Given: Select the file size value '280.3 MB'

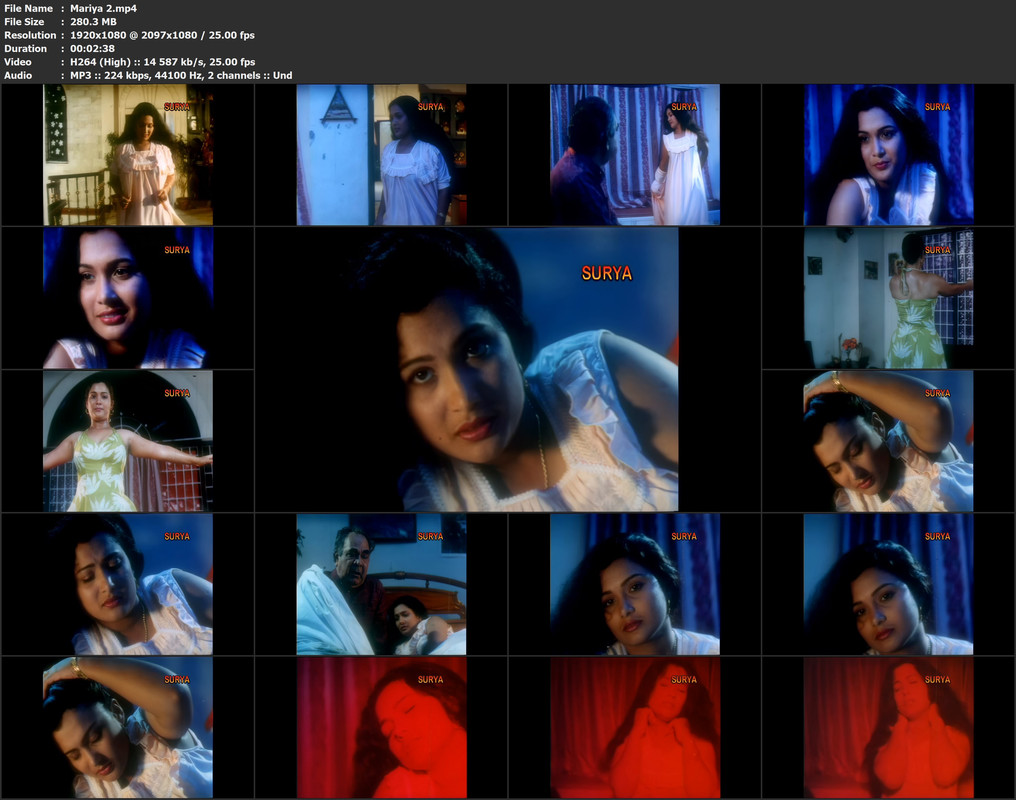Looking at the screenshot, I should click(x=93, y=22).
